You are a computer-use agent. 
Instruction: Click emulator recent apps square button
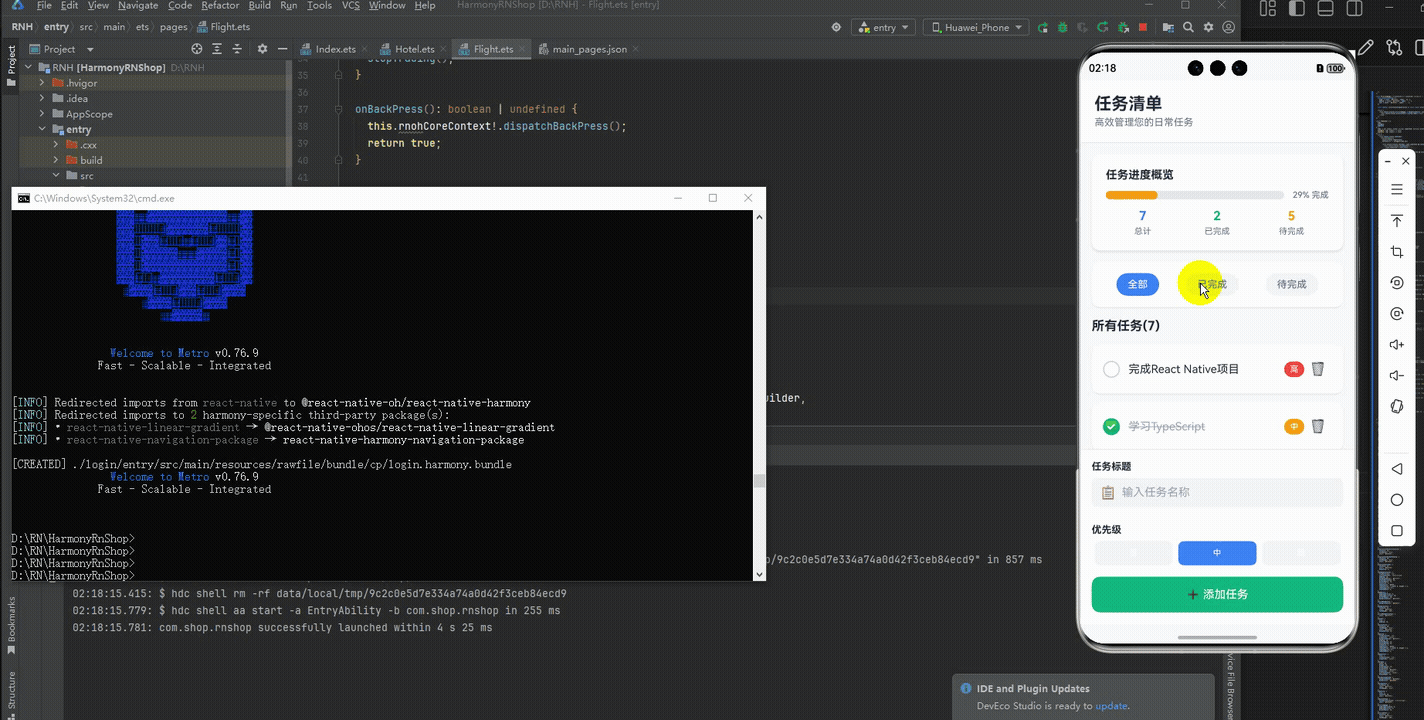click(1397, 531)
